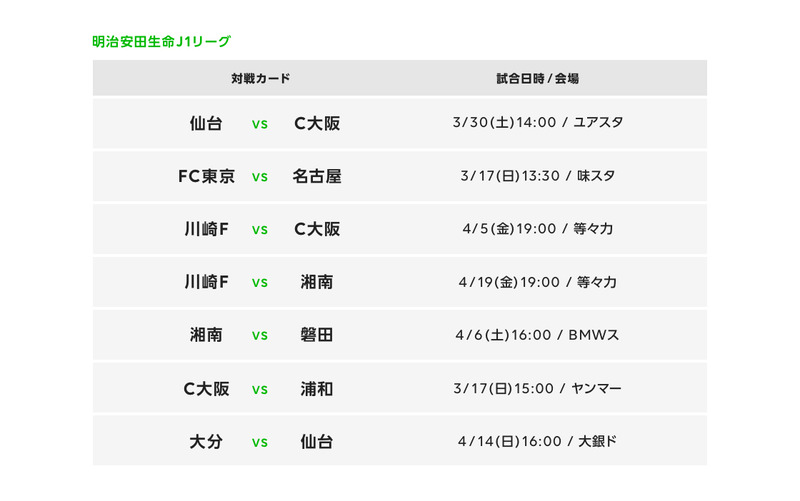Click the 3/17(日)13:30 味スタ match time
This screenshot has width=800, height=501.
[x=538, y=176]
